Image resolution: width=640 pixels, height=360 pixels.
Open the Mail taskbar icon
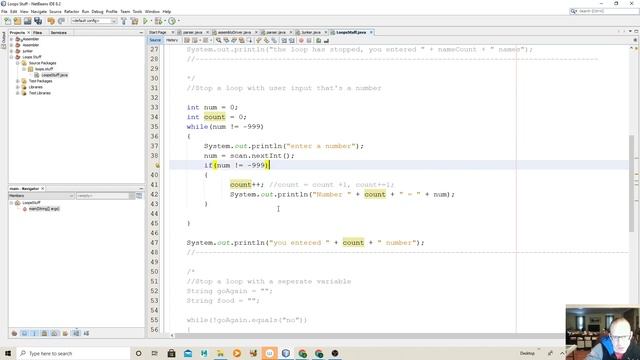click(x=188, y=353)
